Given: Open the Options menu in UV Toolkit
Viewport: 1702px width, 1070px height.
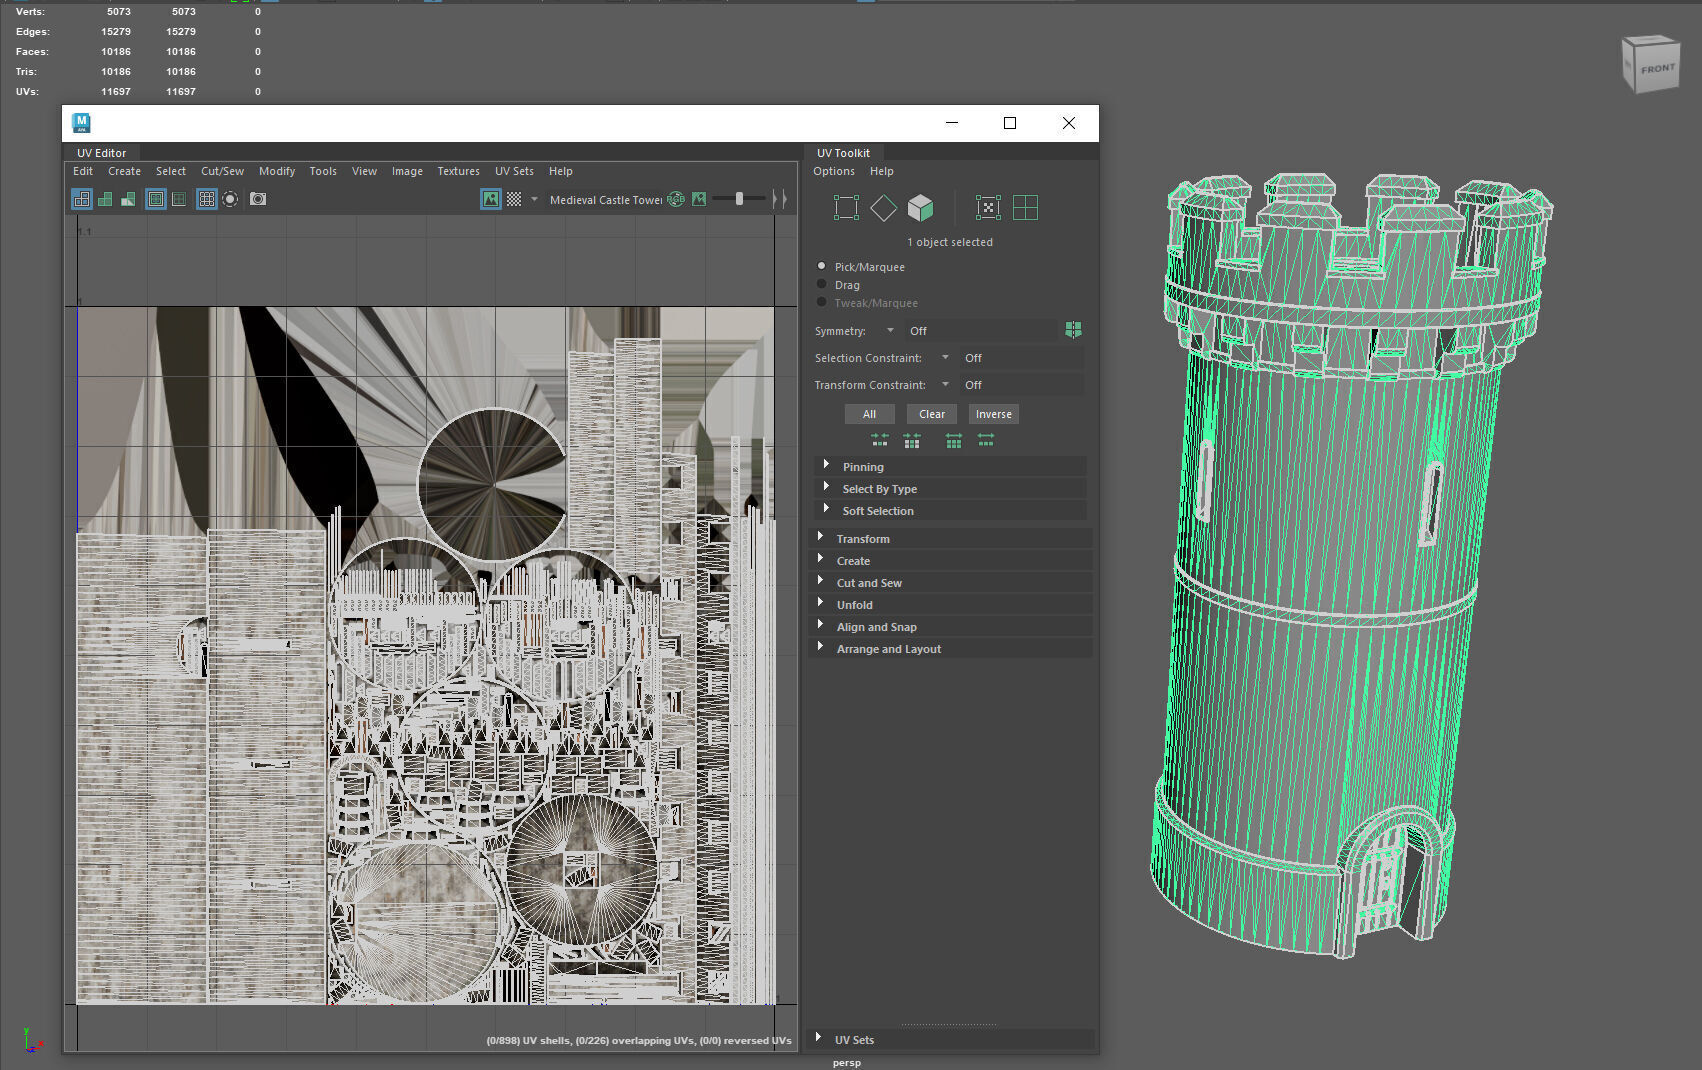Looking at the screenshot, I should [834, 171].
